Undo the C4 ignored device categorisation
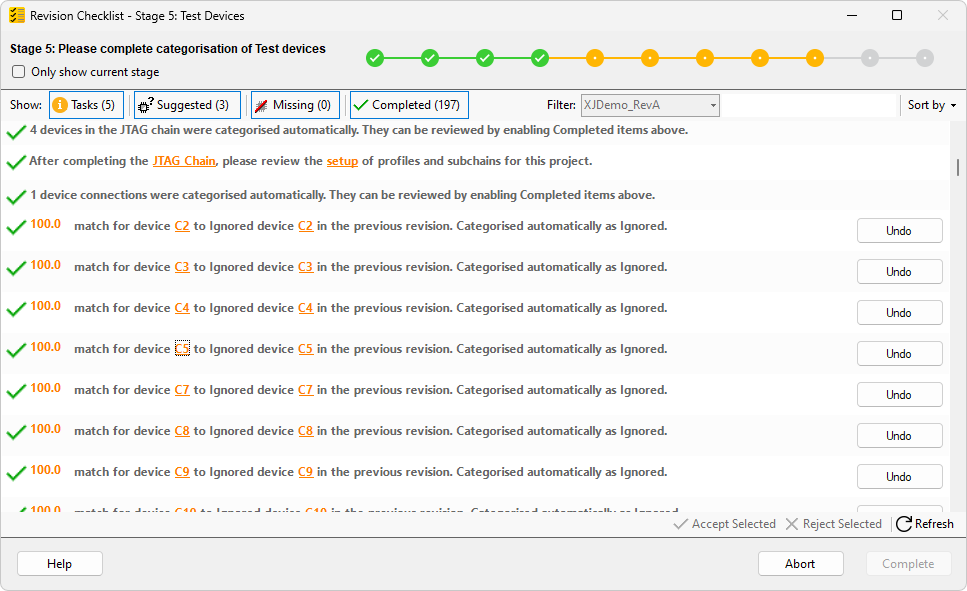Image resolution: width=967 pixels, height=591 pixels. (899, 313)
